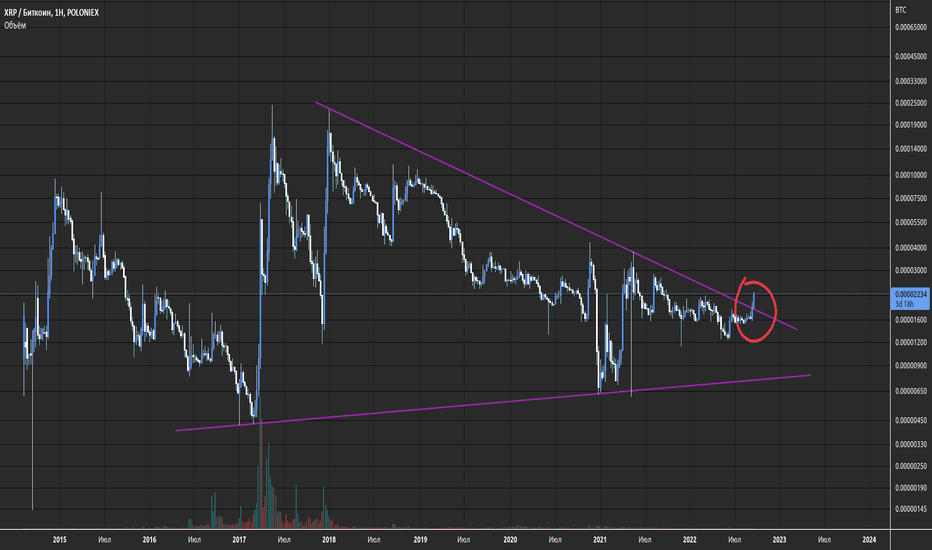Click the XRP / Биткоин, 1Н, POLONIEX symbol title

(52, 12)
